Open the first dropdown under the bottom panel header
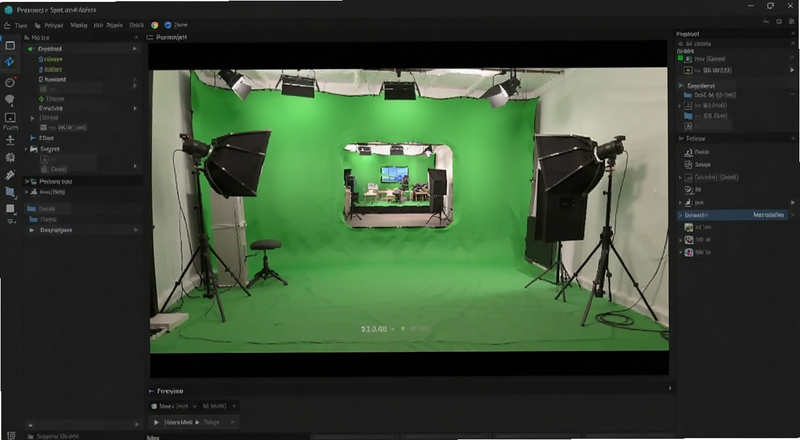The width and height of the screenshot is (800, 440). pyautogui.click(x=173, y=406)
